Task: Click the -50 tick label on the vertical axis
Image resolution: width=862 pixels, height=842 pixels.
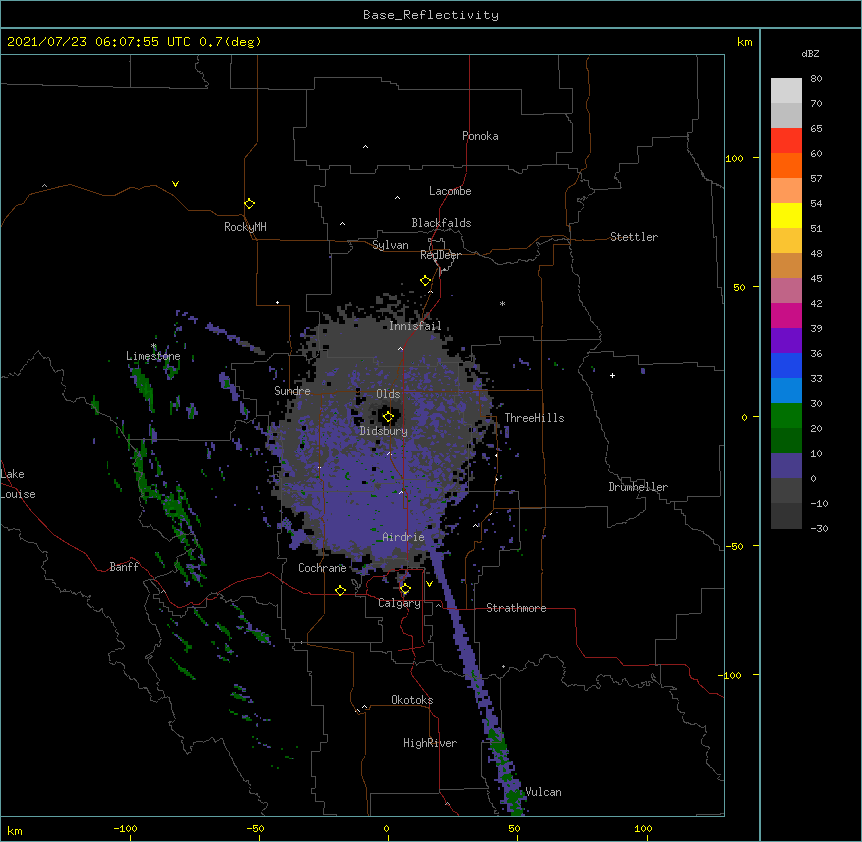Action: tap(734, 546)
